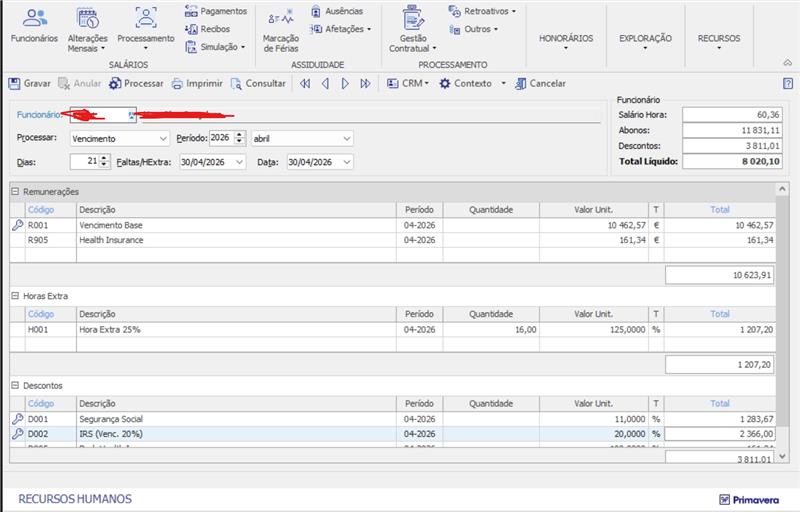Image resolution: width=800 pixels, height=512 pixels.
Task: Open the Processar Vencimento dropdown
Action: (163, 138)
